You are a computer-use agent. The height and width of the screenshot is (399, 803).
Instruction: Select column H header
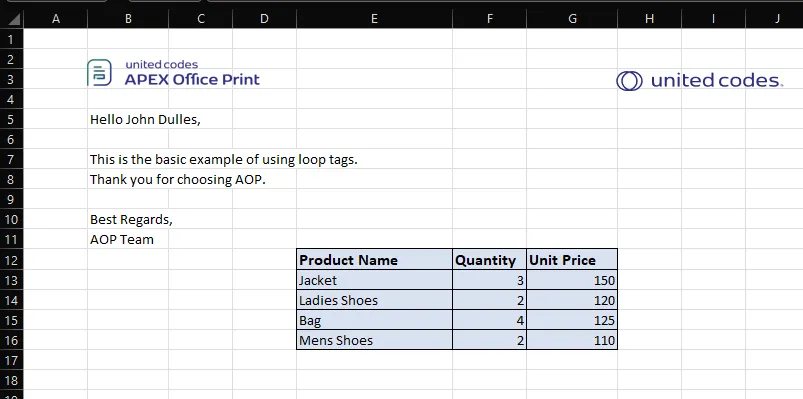pyautogui.click(x=649, y=19)
